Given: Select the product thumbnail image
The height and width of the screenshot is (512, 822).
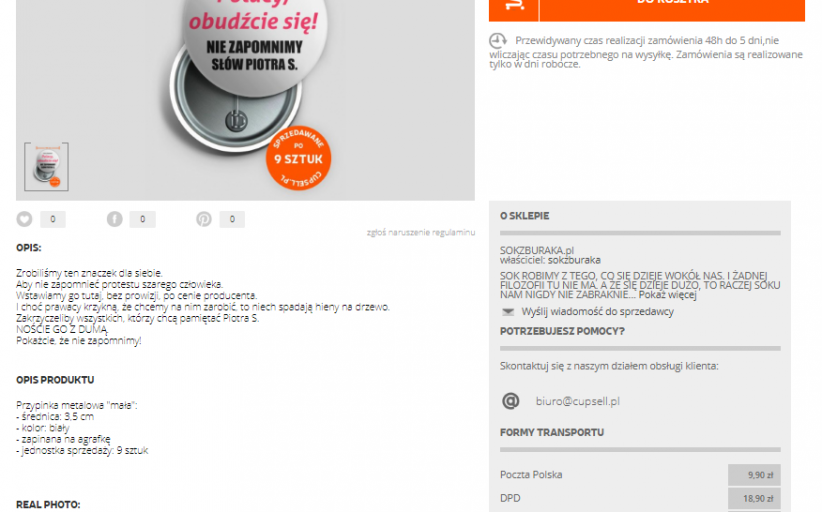Looking at the screenshot, I should pyautogui.click(x=46, y=167).
